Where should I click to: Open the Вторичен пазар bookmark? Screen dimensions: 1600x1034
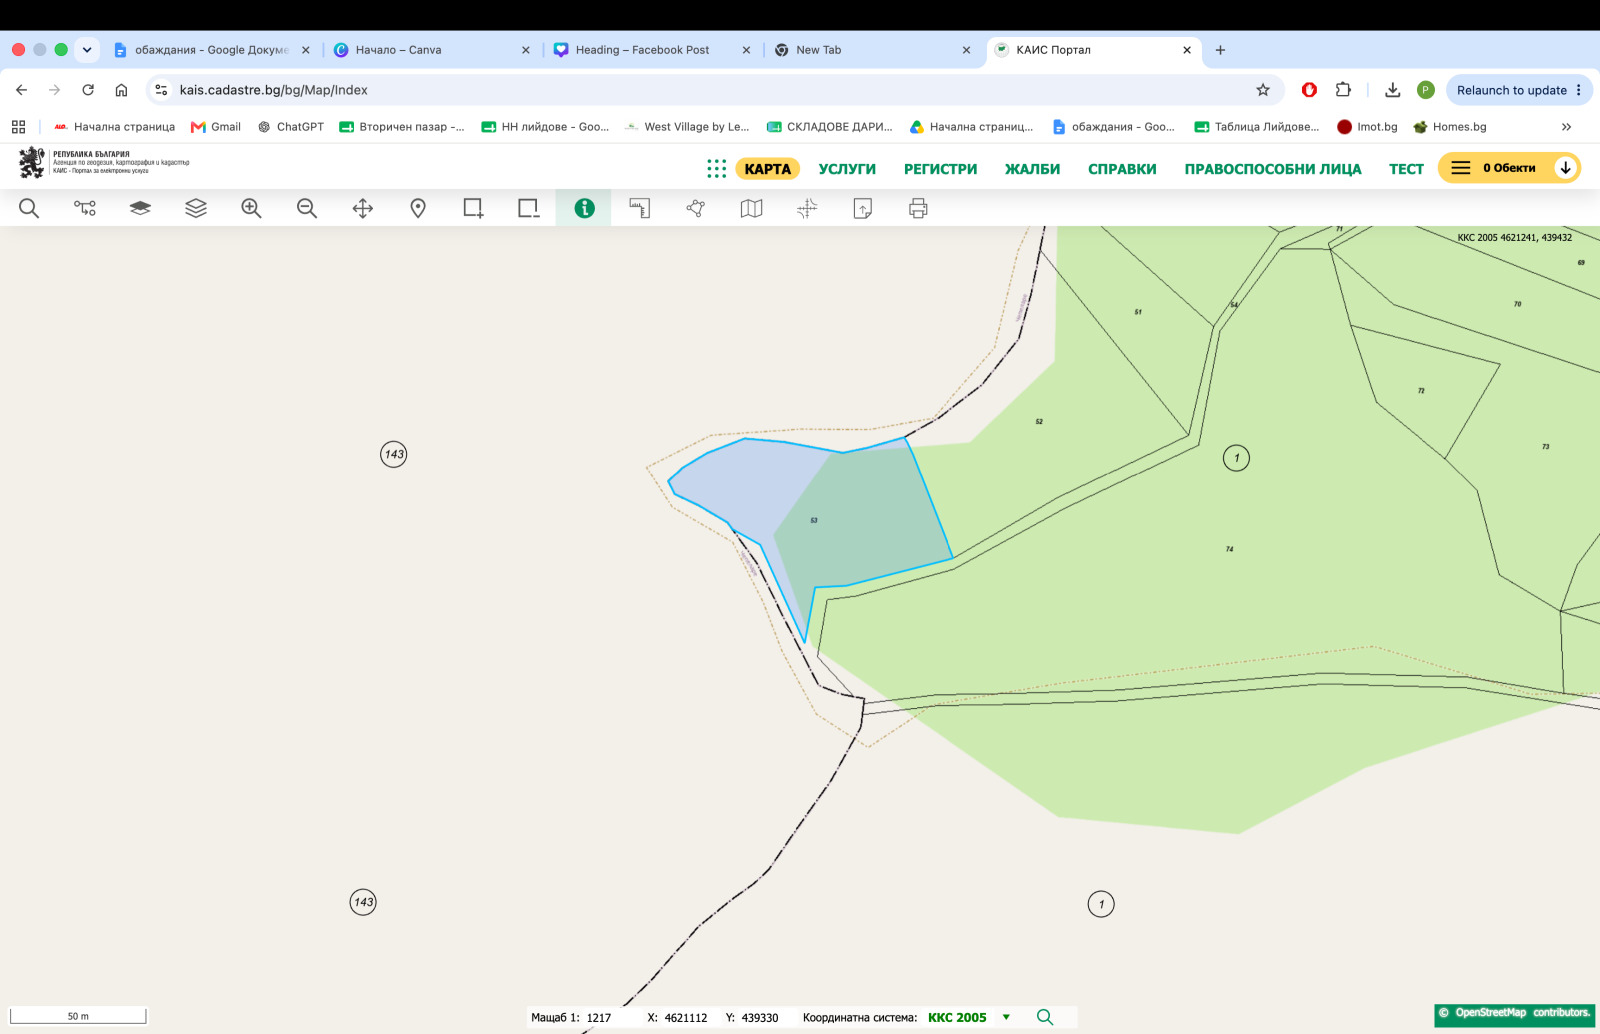[402, 127]
